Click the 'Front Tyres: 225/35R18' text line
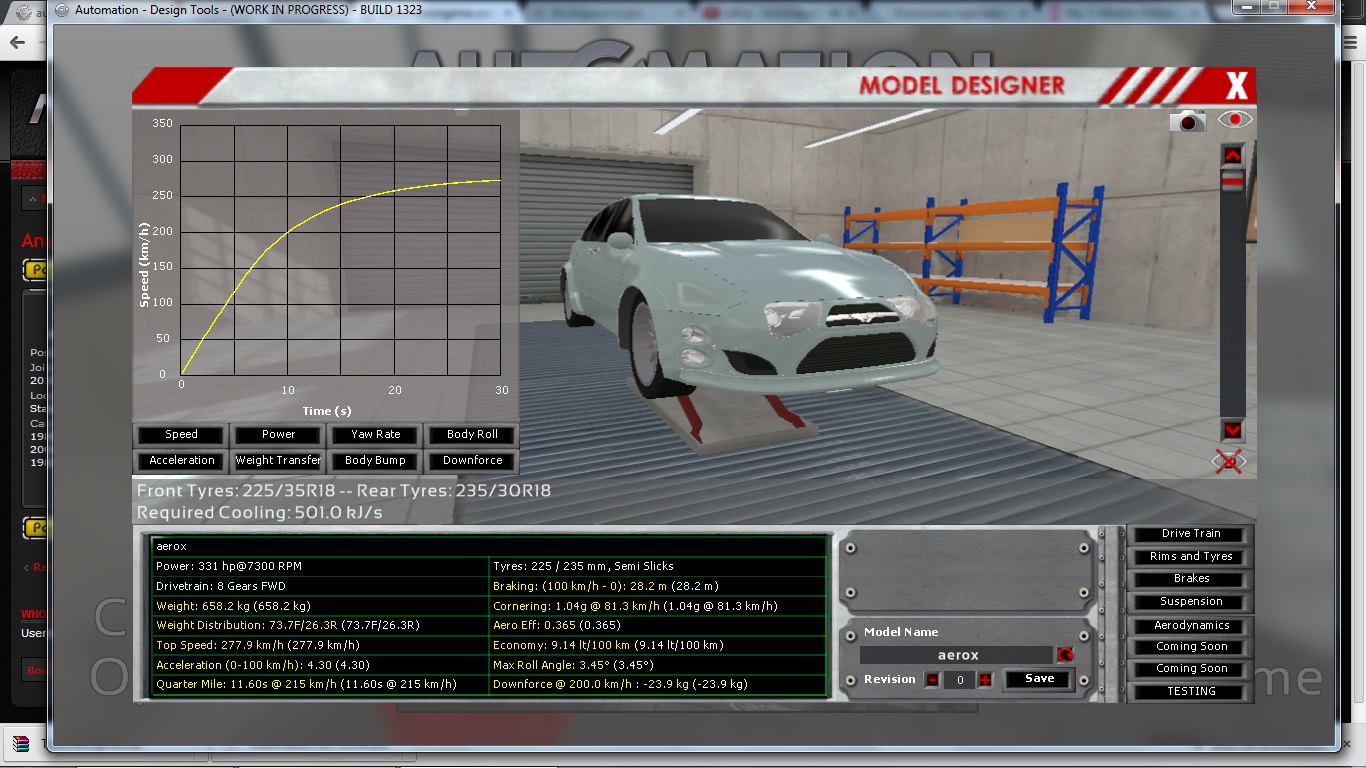 pyautogui.click(x=344, y=491)
